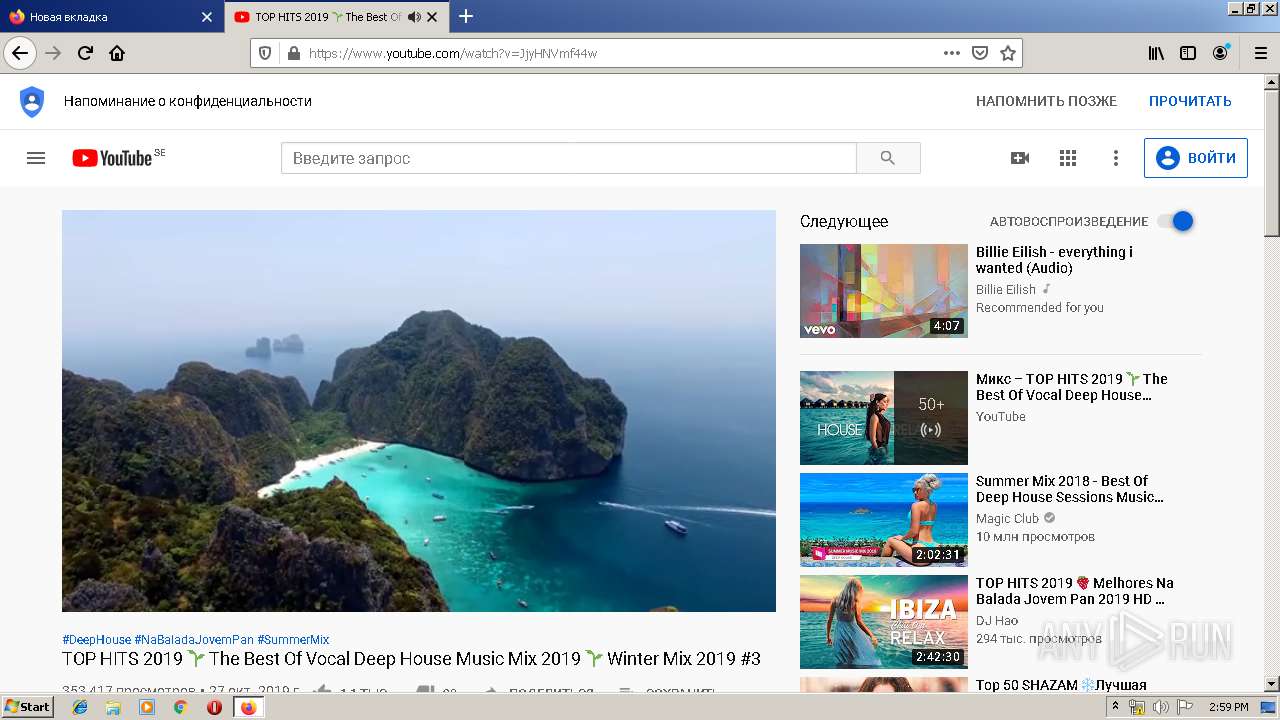Open the Billie Eilish - everything i wanted title

[x=1054, y=260]
